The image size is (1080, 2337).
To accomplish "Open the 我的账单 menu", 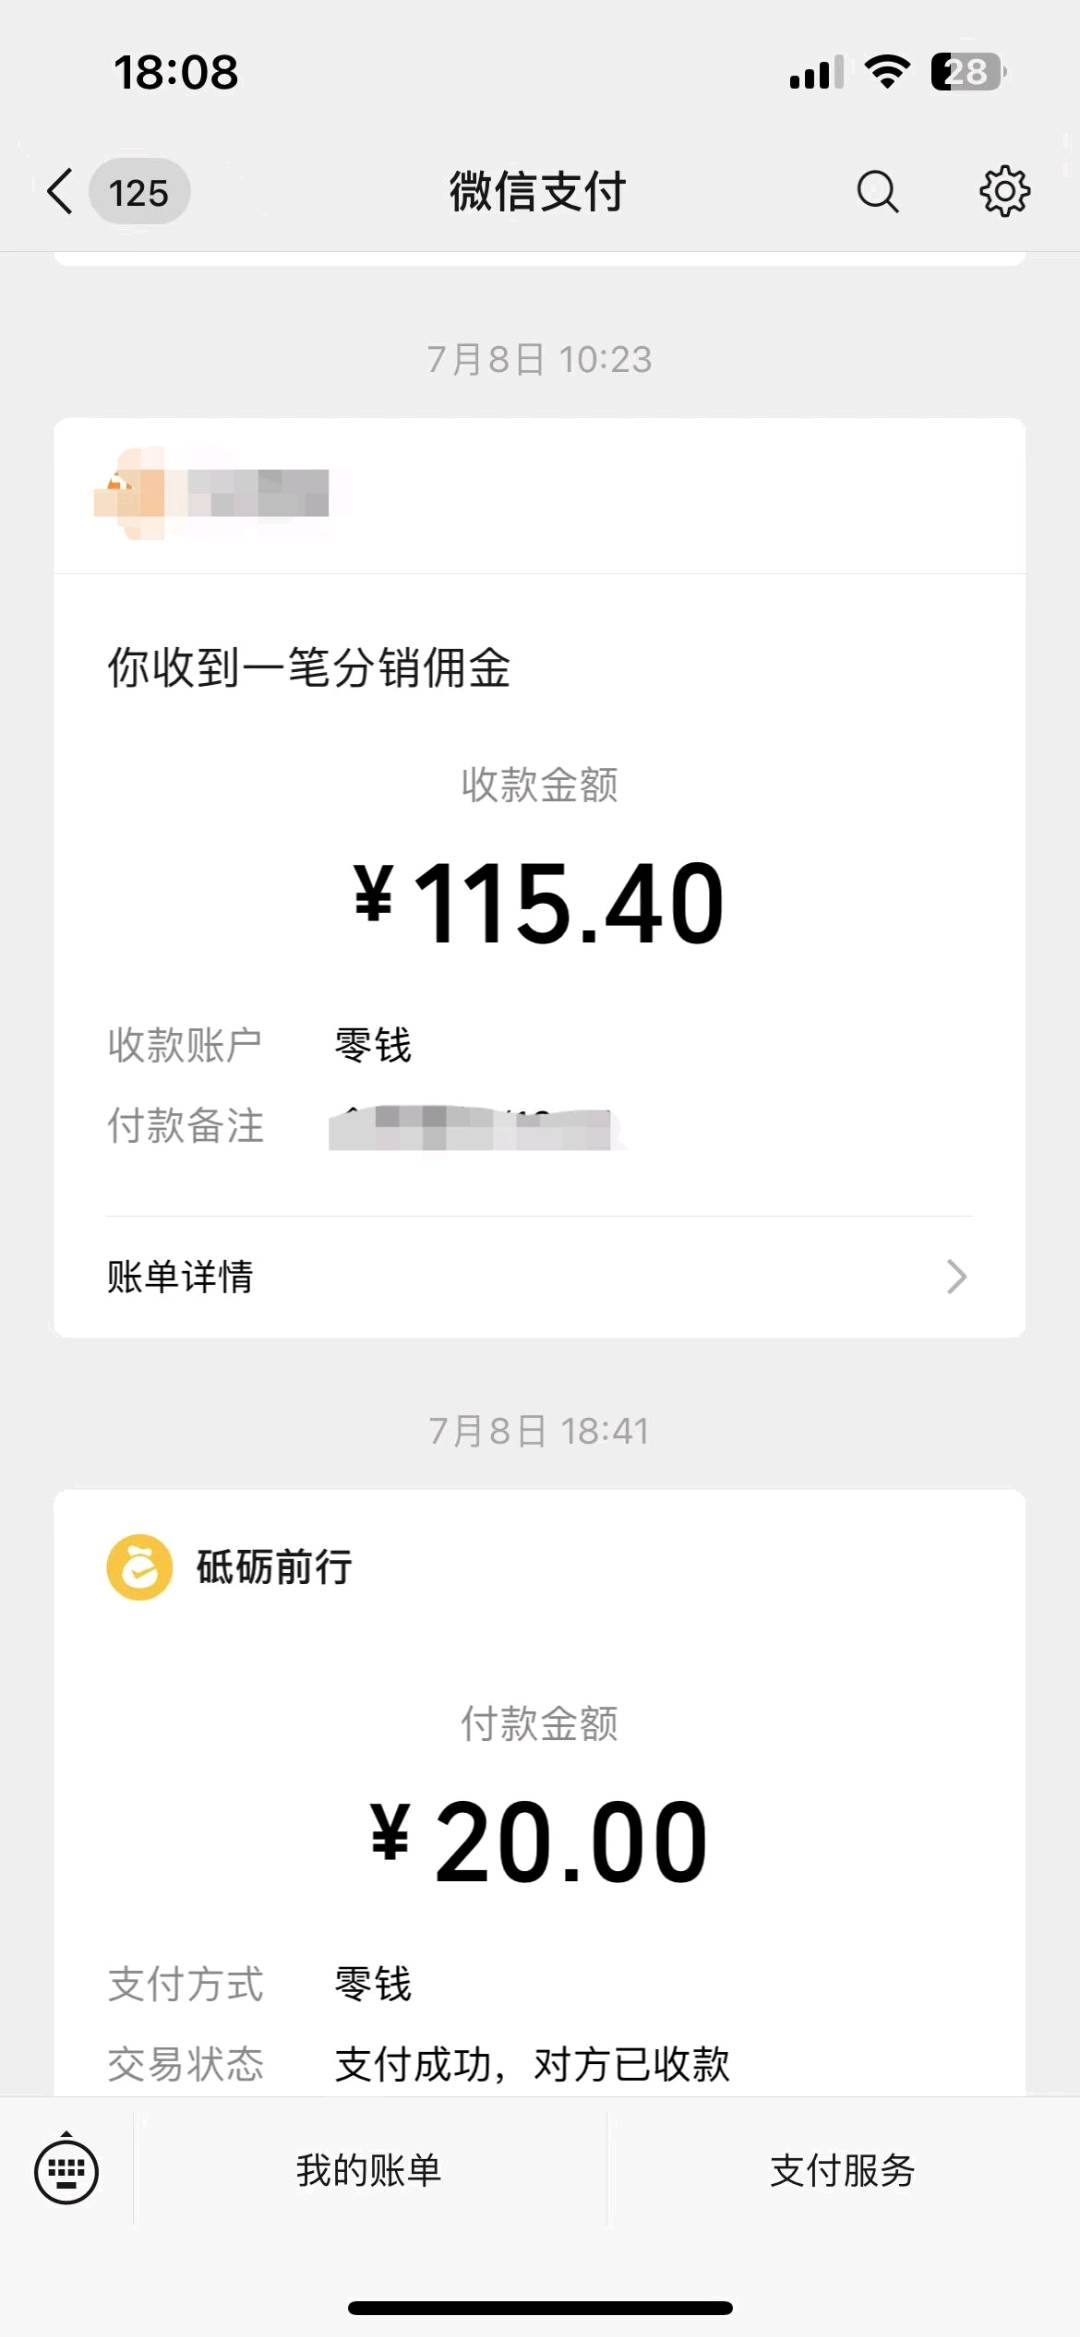I will (369, 2171).
